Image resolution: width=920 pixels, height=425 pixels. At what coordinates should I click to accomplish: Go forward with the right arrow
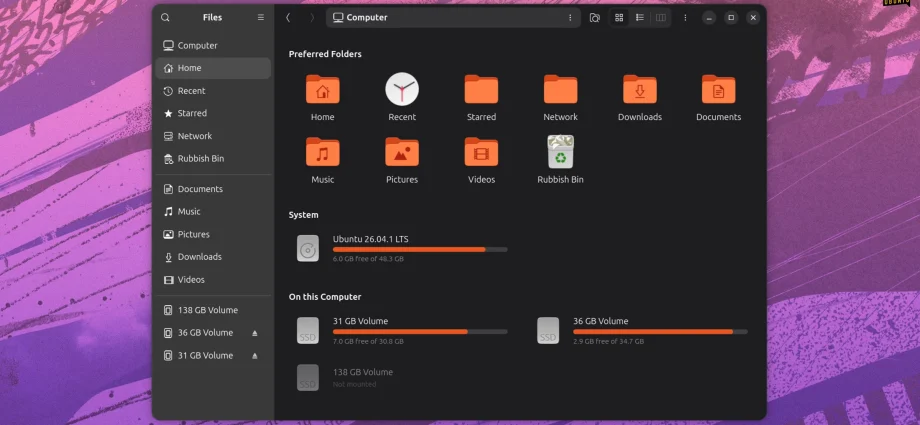[x=312, y=18]
